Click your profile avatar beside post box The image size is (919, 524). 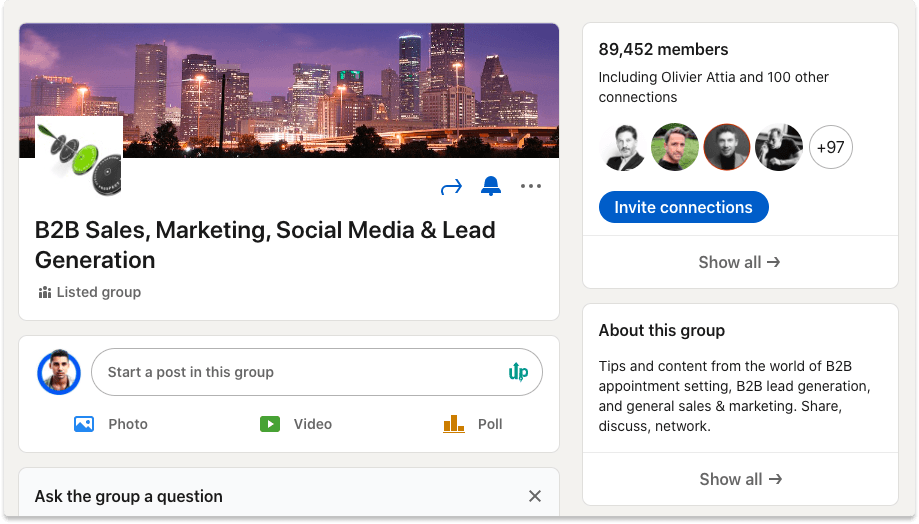pos(59,372)
